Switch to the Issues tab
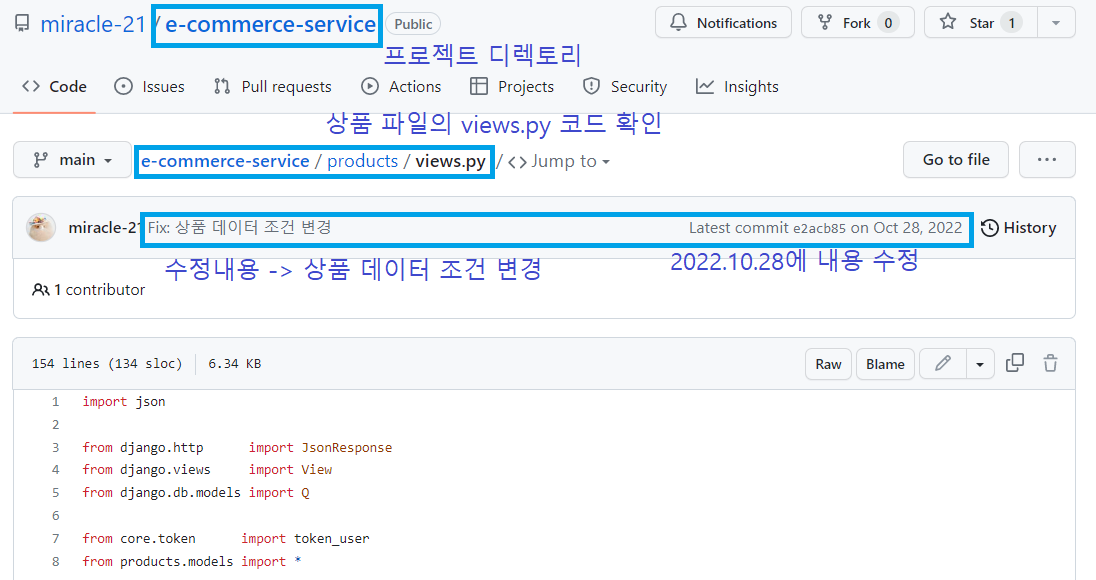 pyautogui.click(x=150, y=87)
